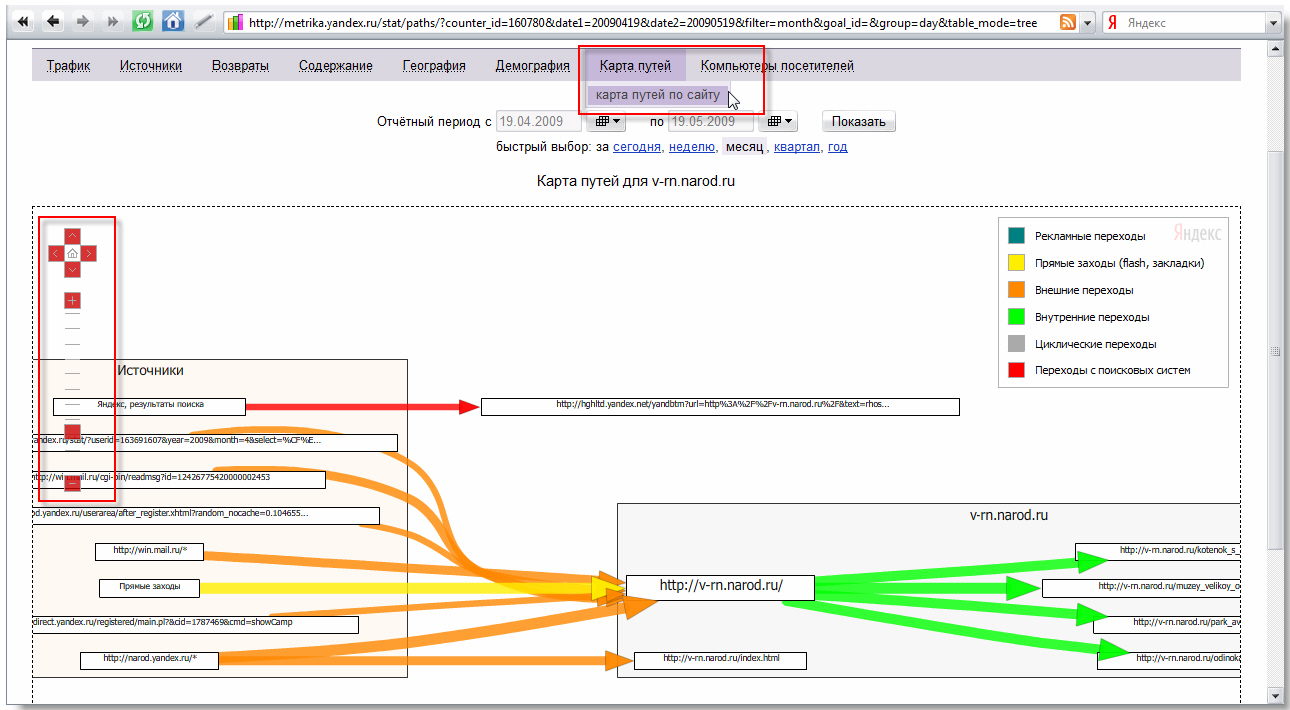Image resolution: width=1290 pixels, height=710 pixels.
Task: Click the orange RSS feed icon
Action: [1068, 22]
